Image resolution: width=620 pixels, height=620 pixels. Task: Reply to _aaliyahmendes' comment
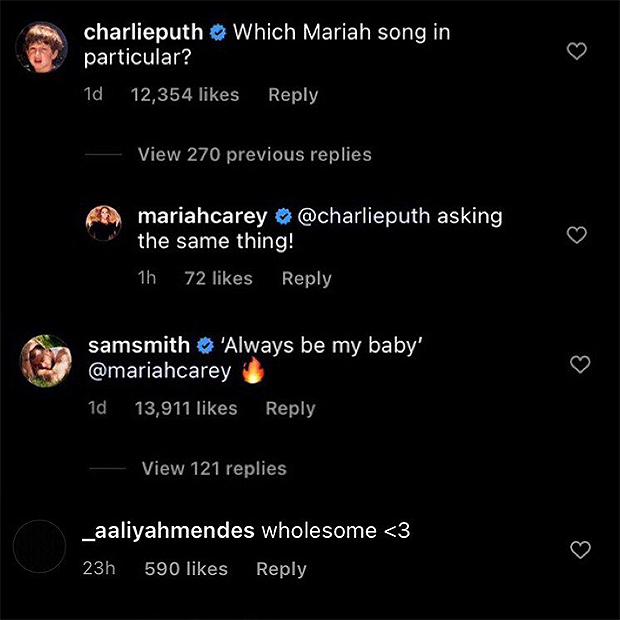click(281, 569)
